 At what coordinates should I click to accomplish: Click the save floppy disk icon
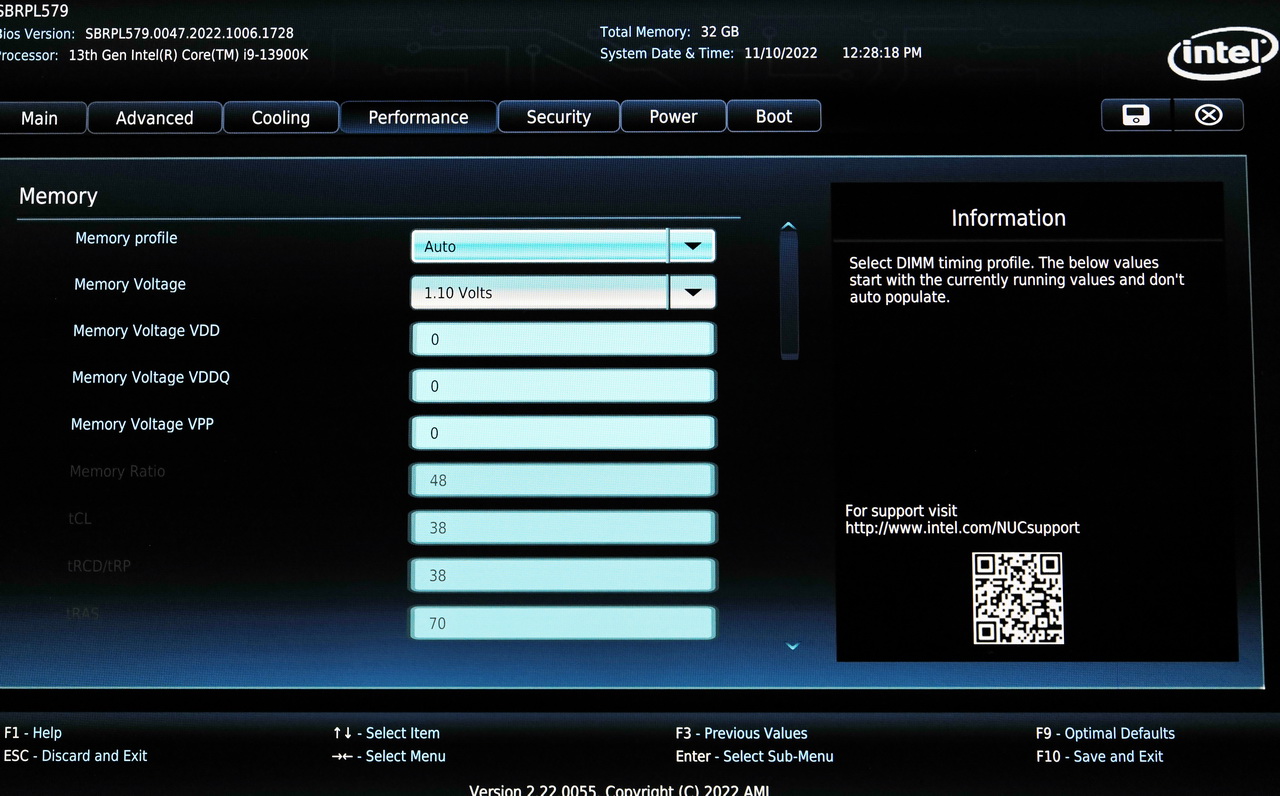[1136, 115]
